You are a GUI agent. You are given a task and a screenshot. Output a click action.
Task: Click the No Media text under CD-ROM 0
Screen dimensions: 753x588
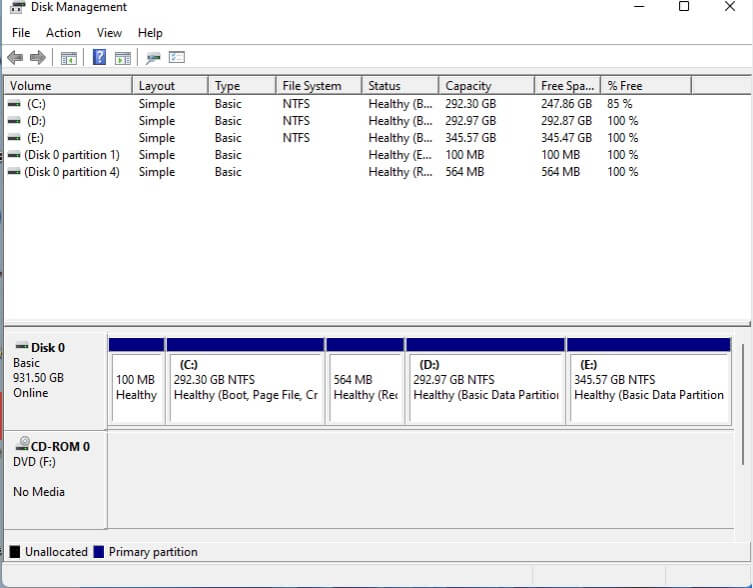coord(39,491)
